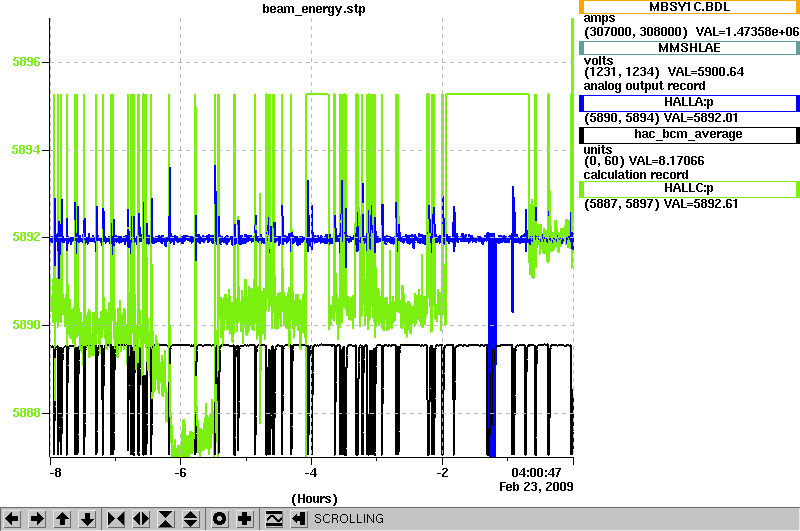
Task: Pan the graph right with right arrow
Action: 37,519
